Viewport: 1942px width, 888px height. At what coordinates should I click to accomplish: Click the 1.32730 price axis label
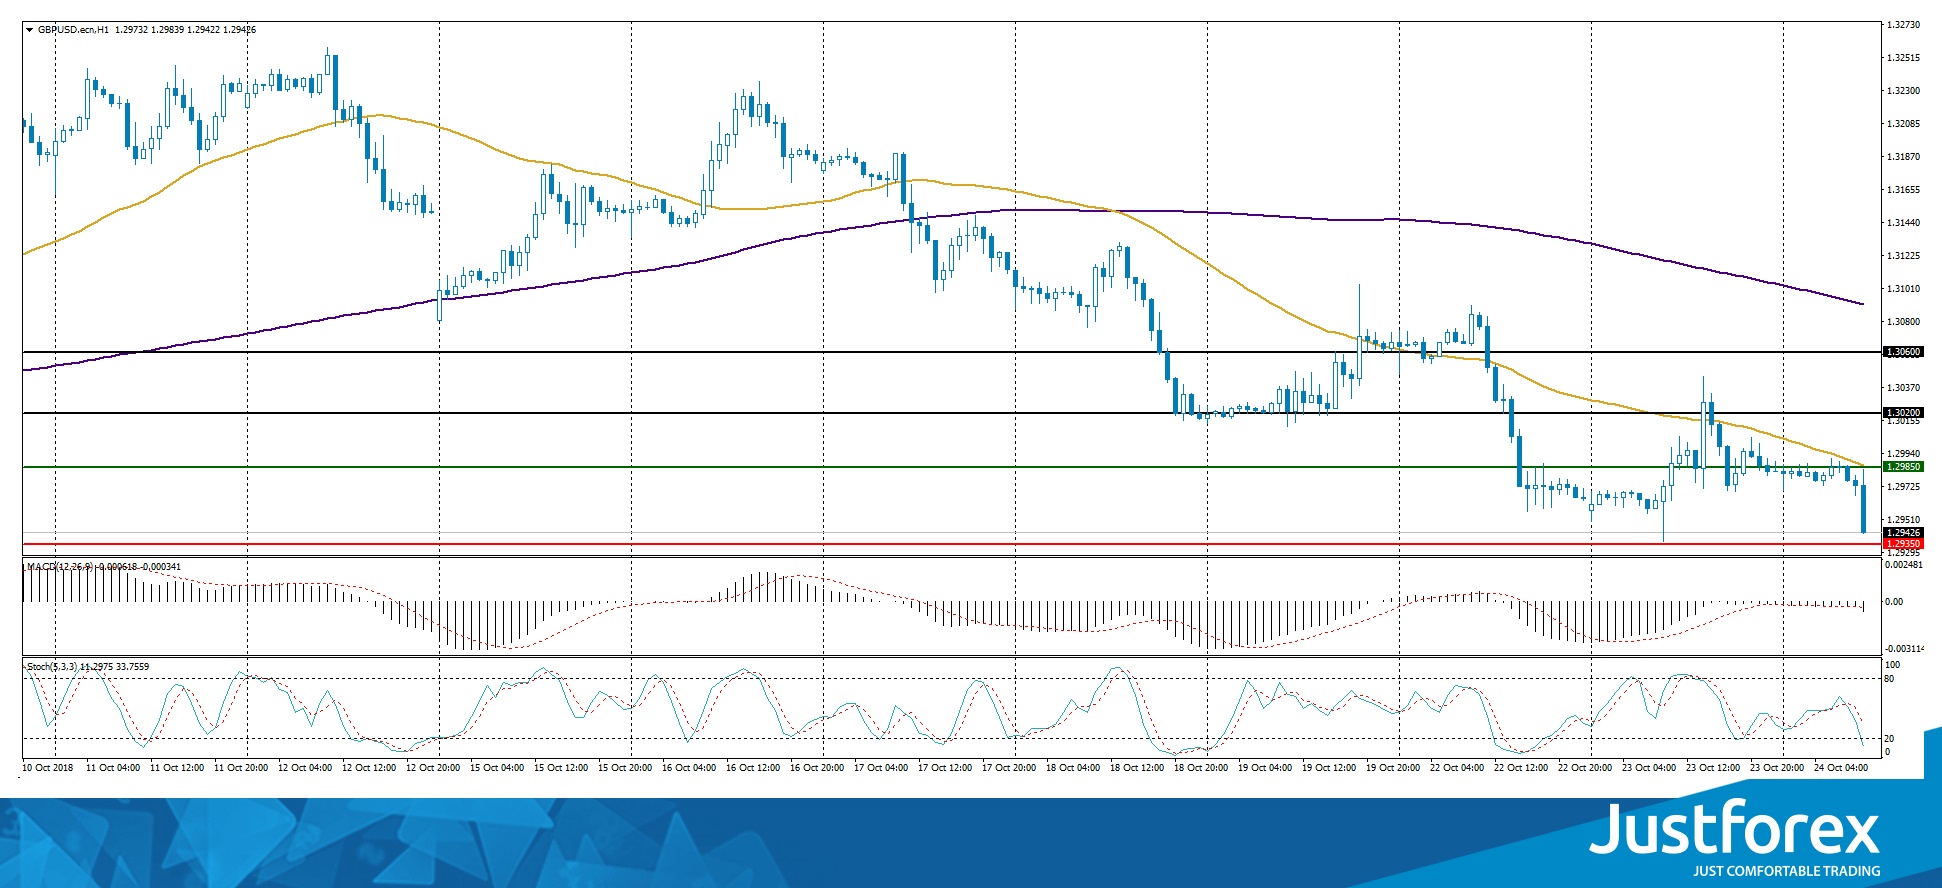1902,25
